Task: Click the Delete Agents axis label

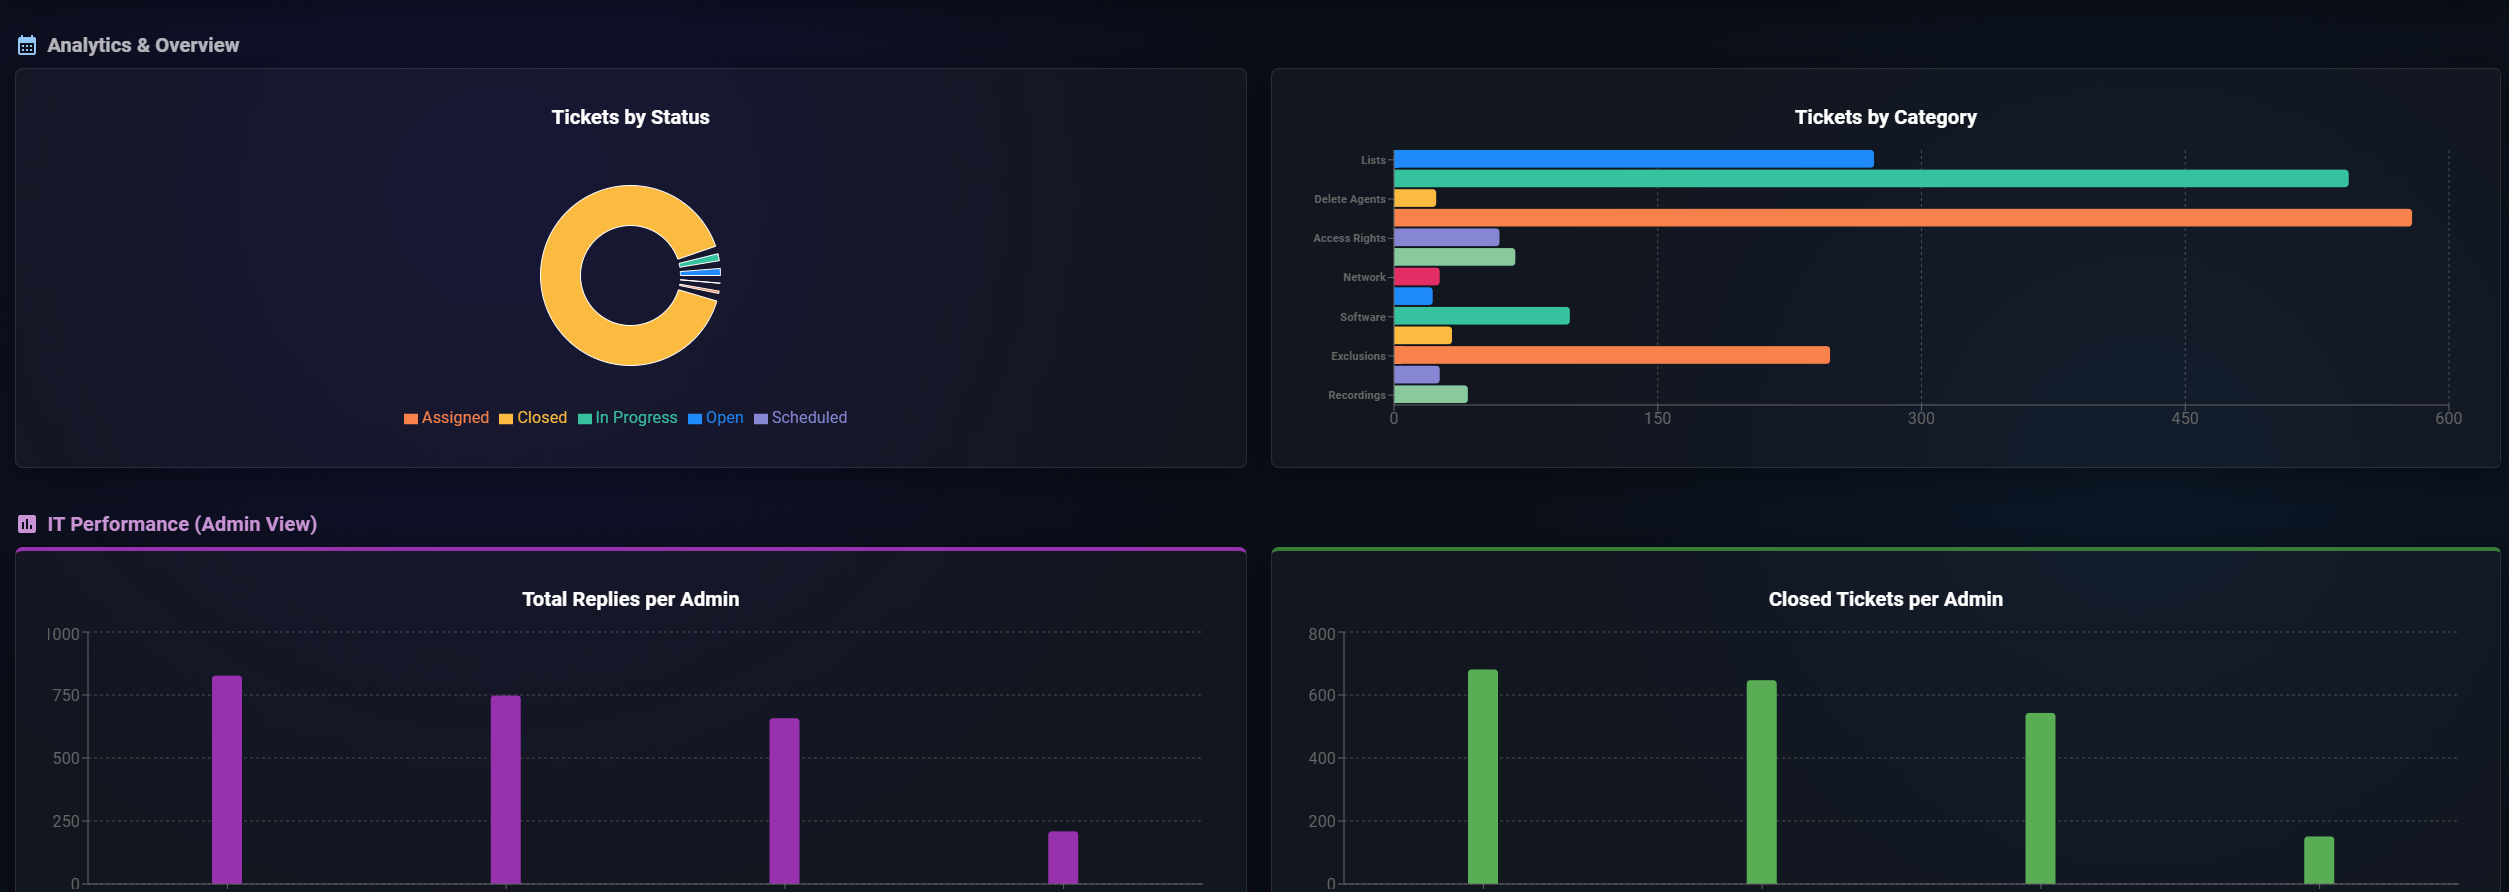Action: 1350,199
